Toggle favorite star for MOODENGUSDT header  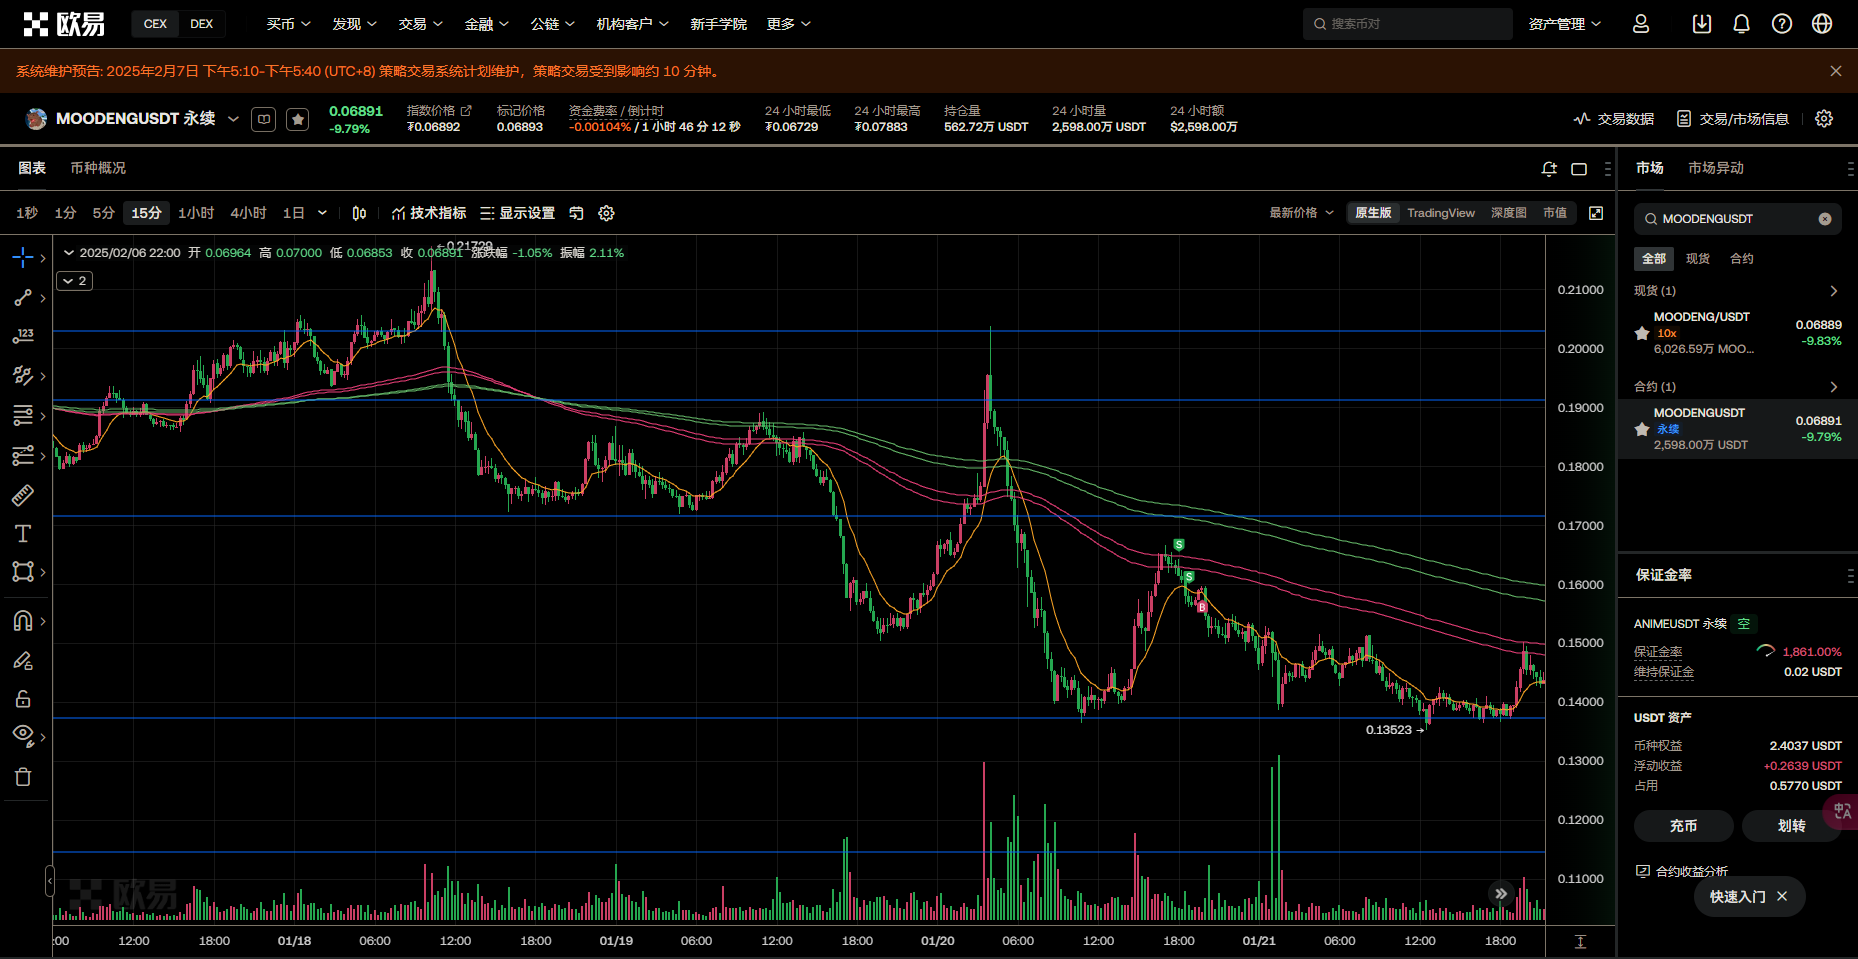tap(298, 120)
